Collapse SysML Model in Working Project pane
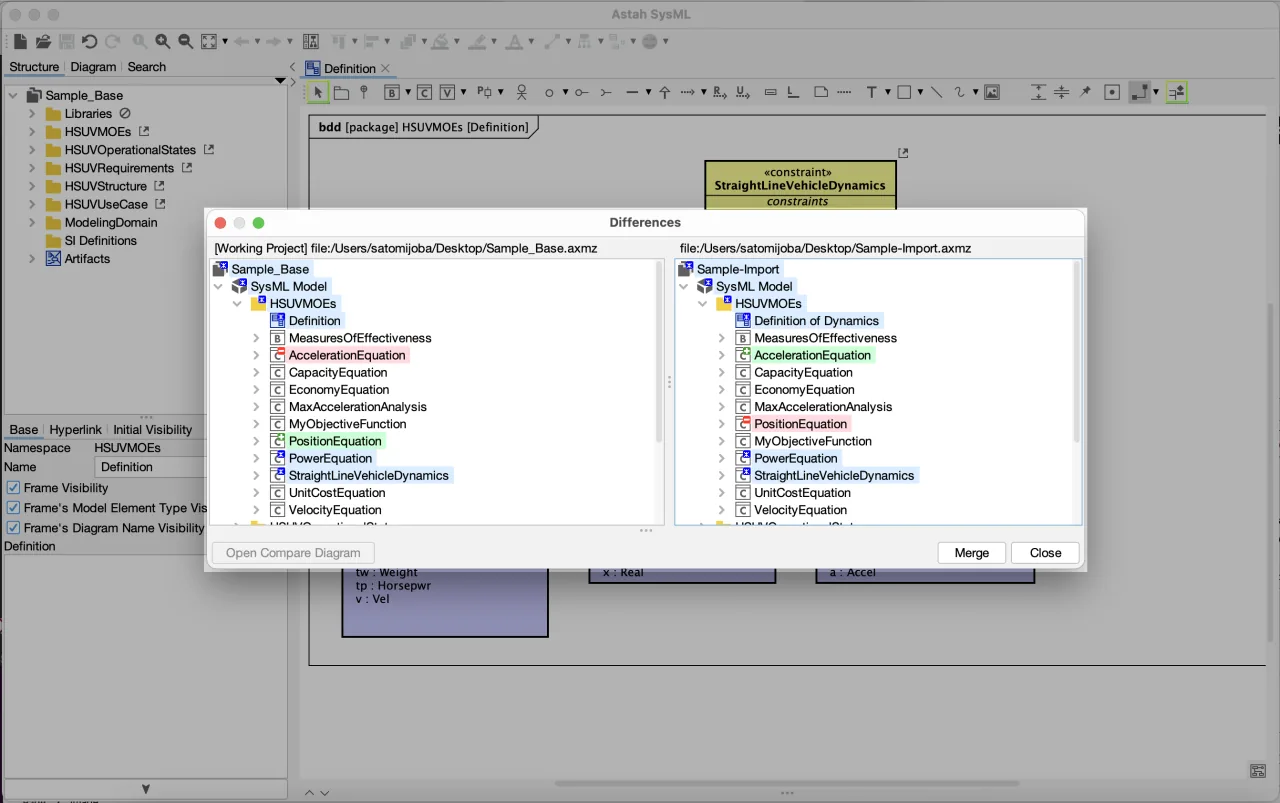 (218, 286)
